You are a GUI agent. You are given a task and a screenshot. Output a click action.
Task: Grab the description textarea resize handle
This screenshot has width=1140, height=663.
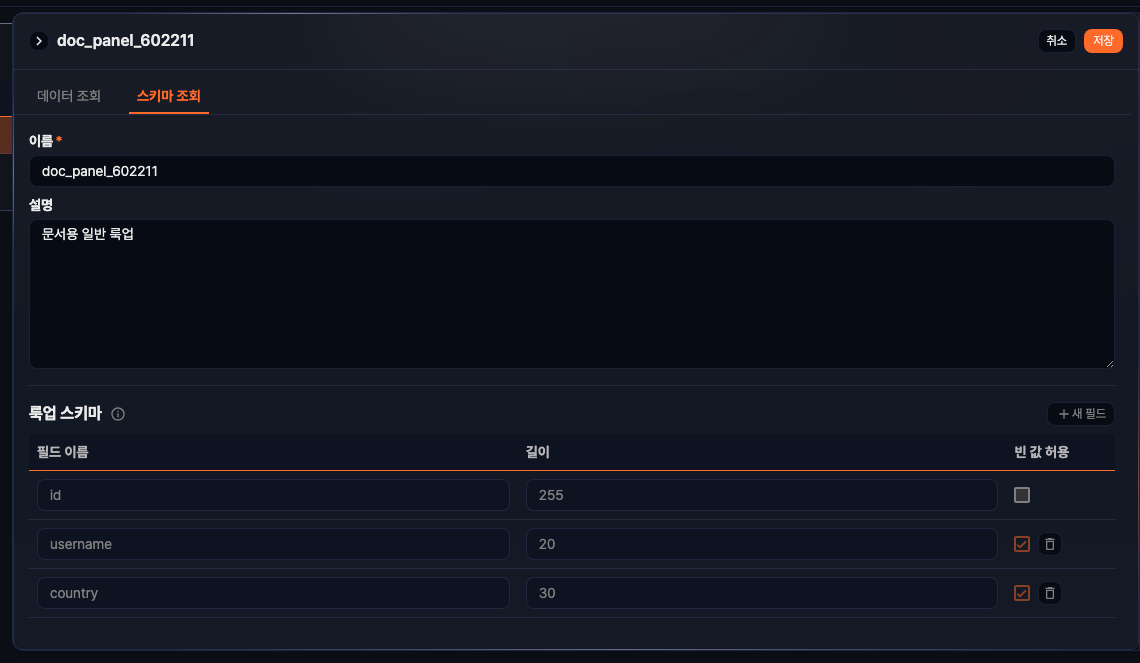[1109, 363]
